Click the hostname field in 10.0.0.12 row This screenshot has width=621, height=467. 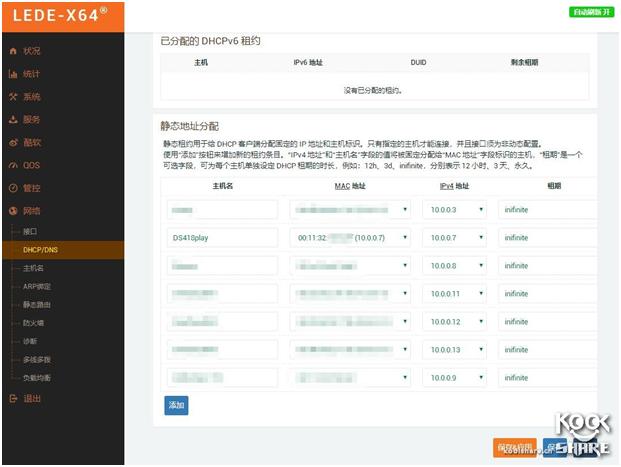(222, 322)
